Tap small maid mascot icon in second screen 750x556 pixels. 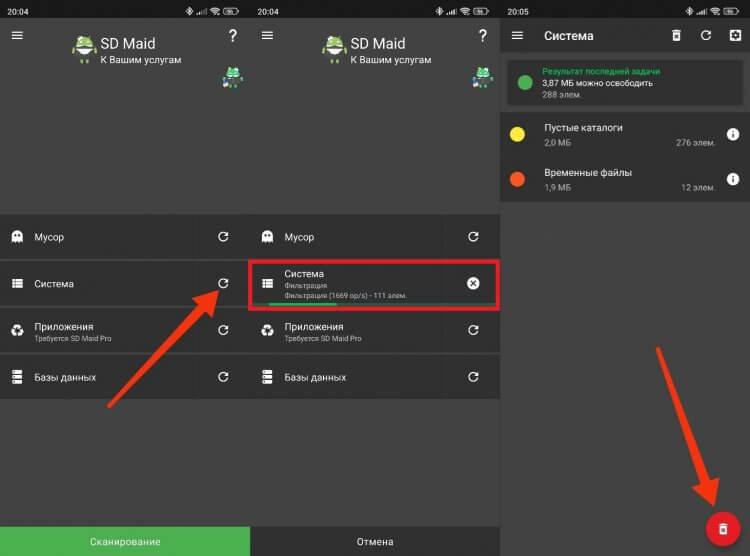pos(483,77)
